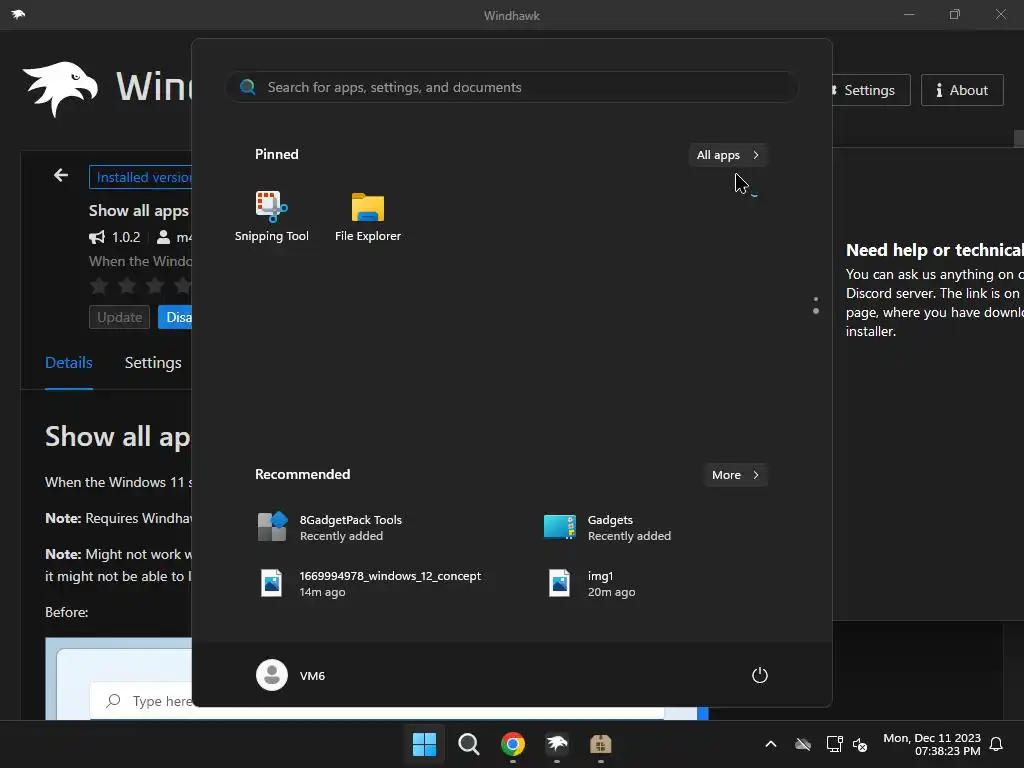Screen dimensions: 1024x768
Task: Click the Windhawk eagle logo
Action: (x=60, y=88)
